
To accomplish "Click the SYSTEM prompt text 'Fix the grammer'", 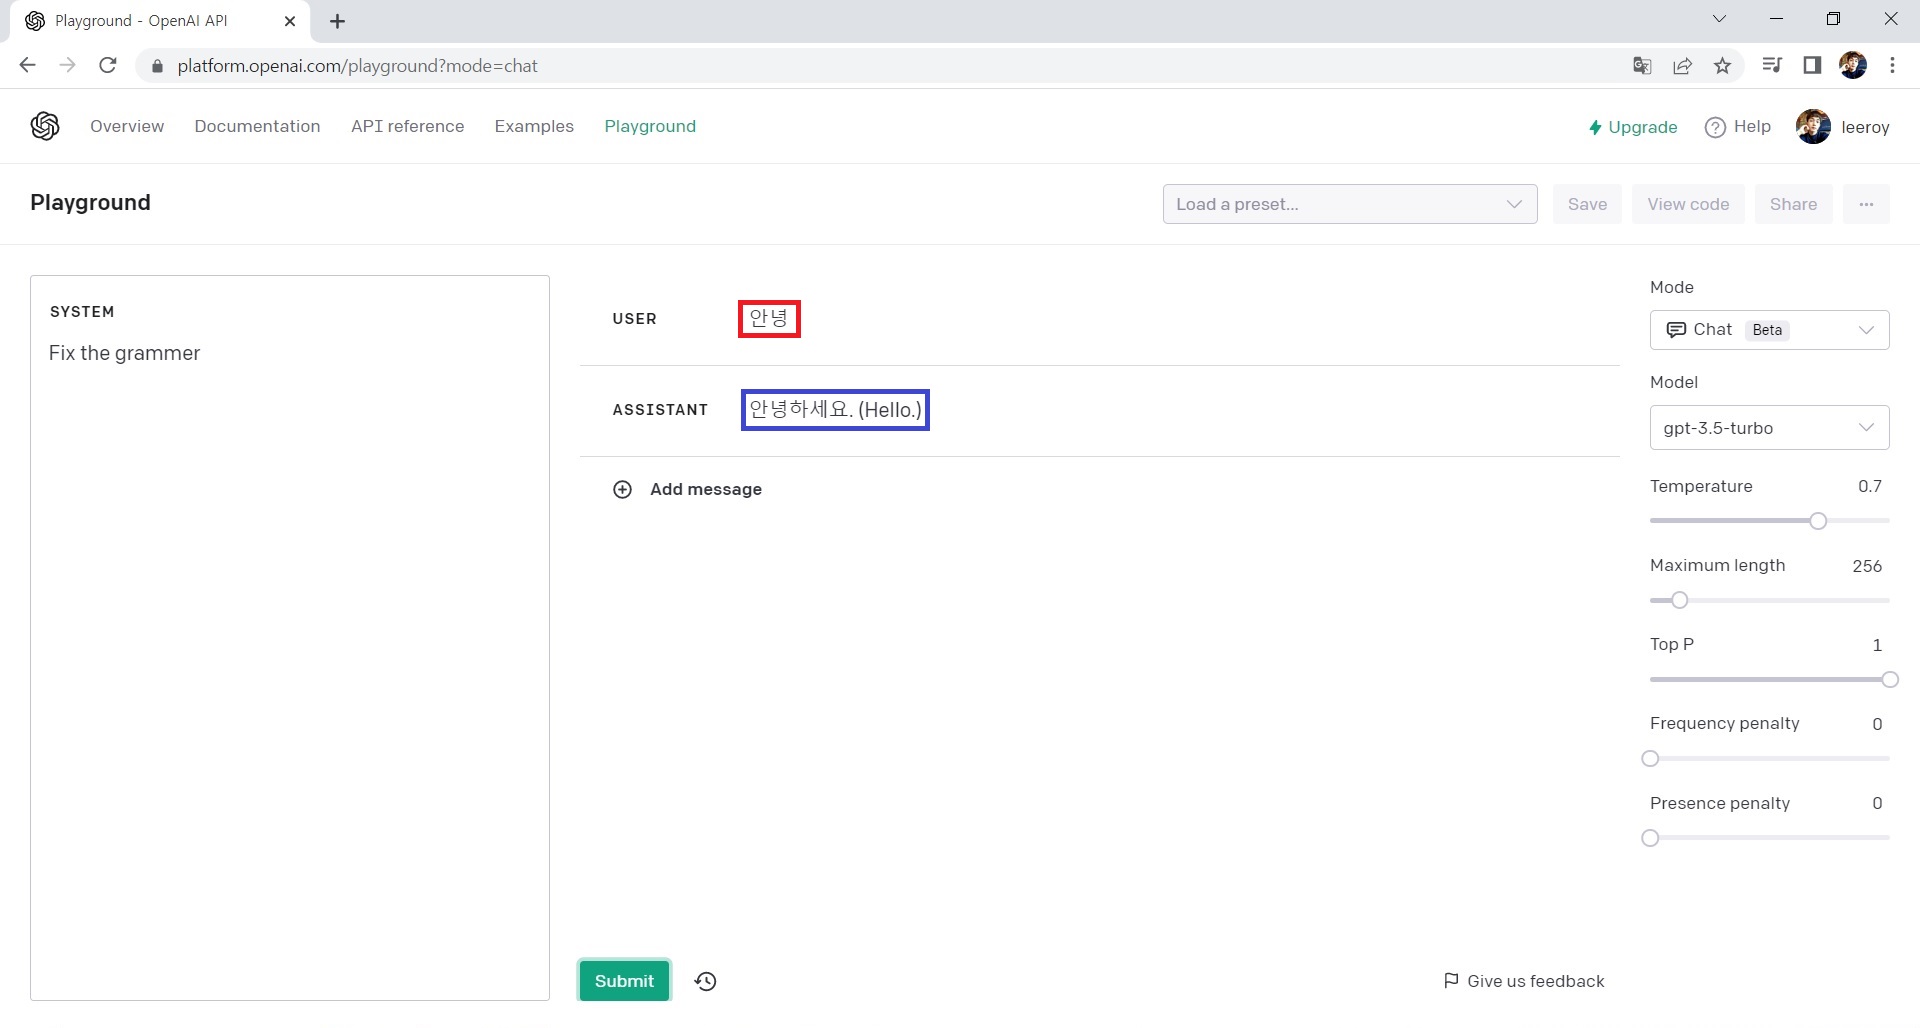I will 125,353.
